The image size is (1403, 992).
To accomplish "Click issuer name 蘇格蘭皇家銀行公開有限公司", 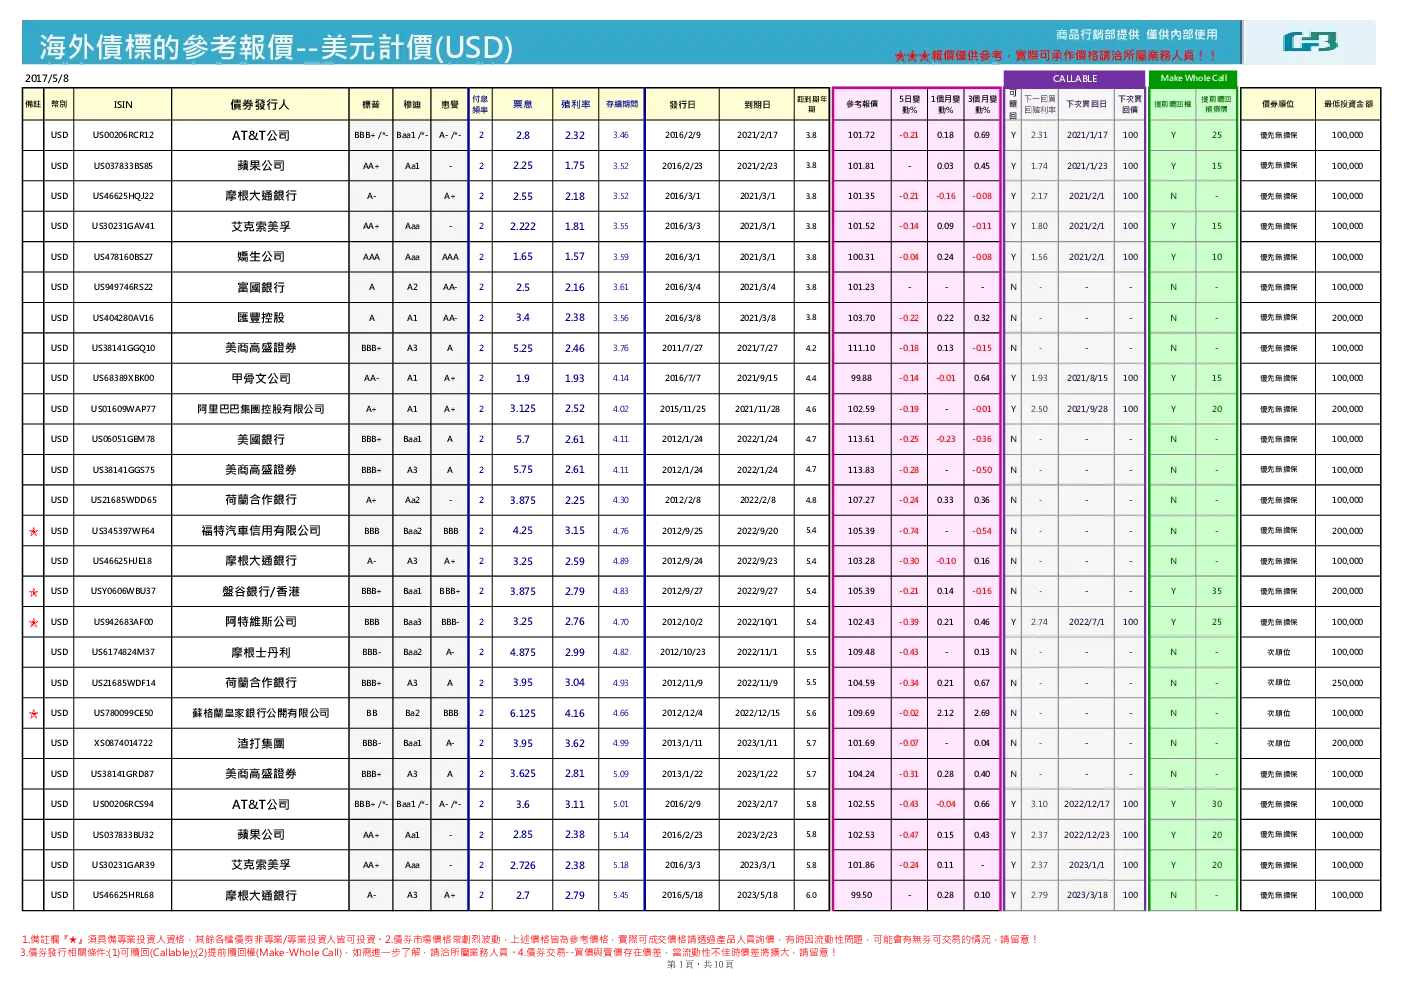I will click(261, 713).
